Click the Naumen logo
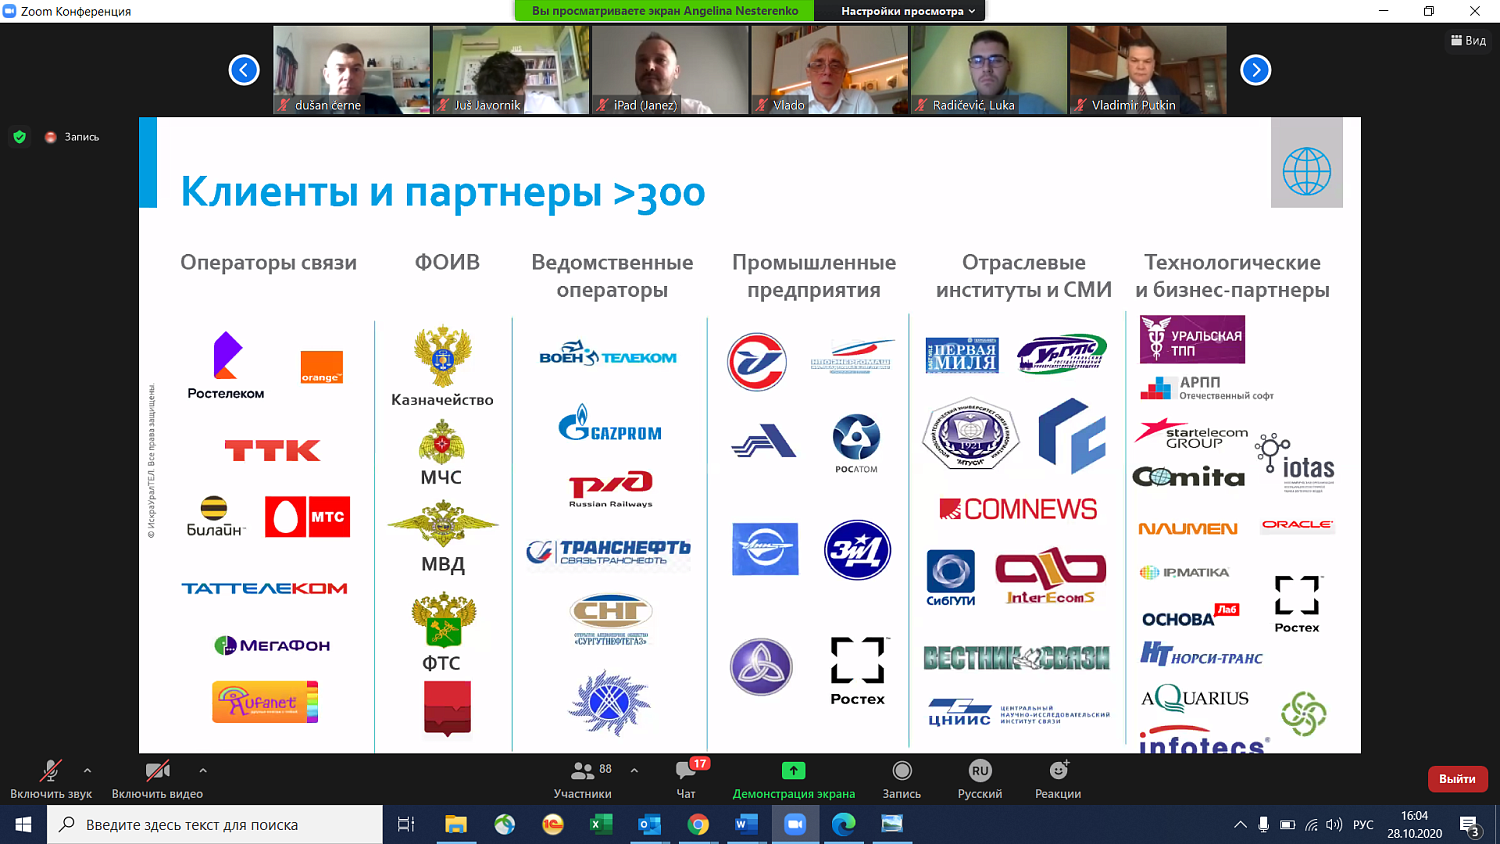Screen dimensions: 1500x844 tap(1188, 528)
